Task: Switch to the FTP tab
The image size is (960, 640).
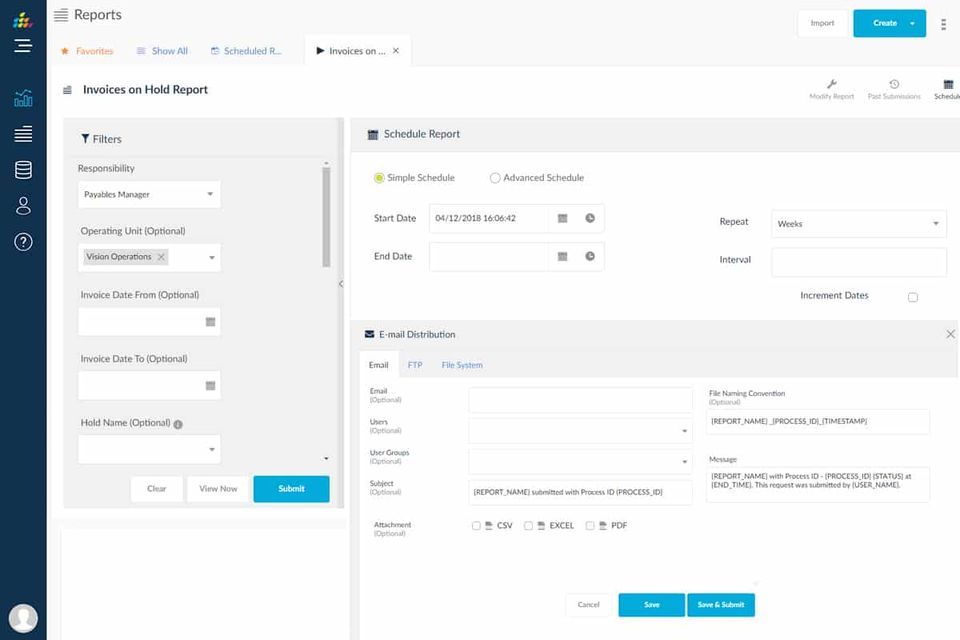Action: pyautogui.click(x=415, y=365)
